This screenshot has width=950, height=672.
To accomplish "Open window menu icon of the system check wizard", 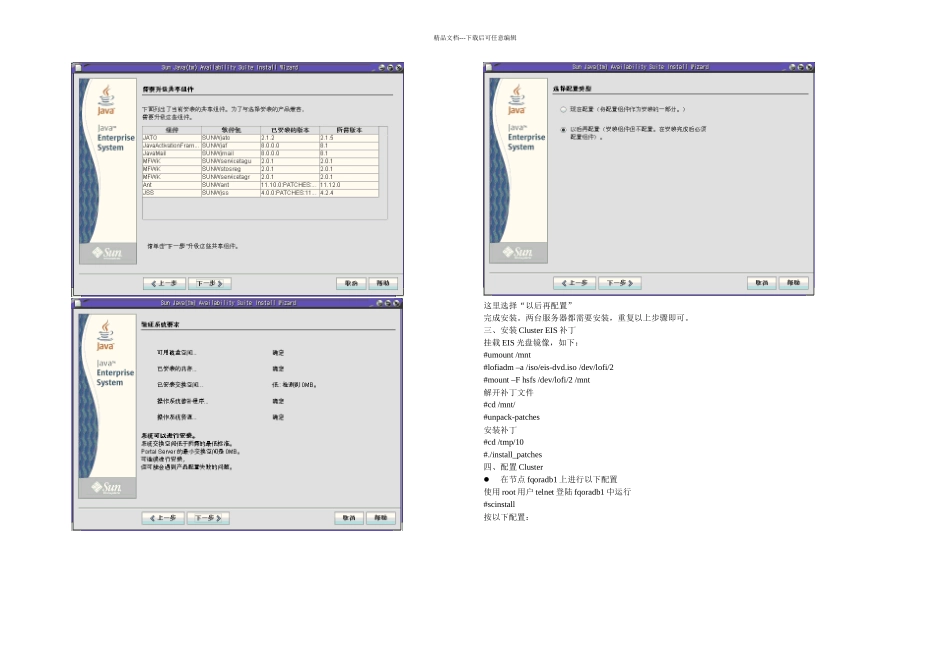I will tap(79, 302).
